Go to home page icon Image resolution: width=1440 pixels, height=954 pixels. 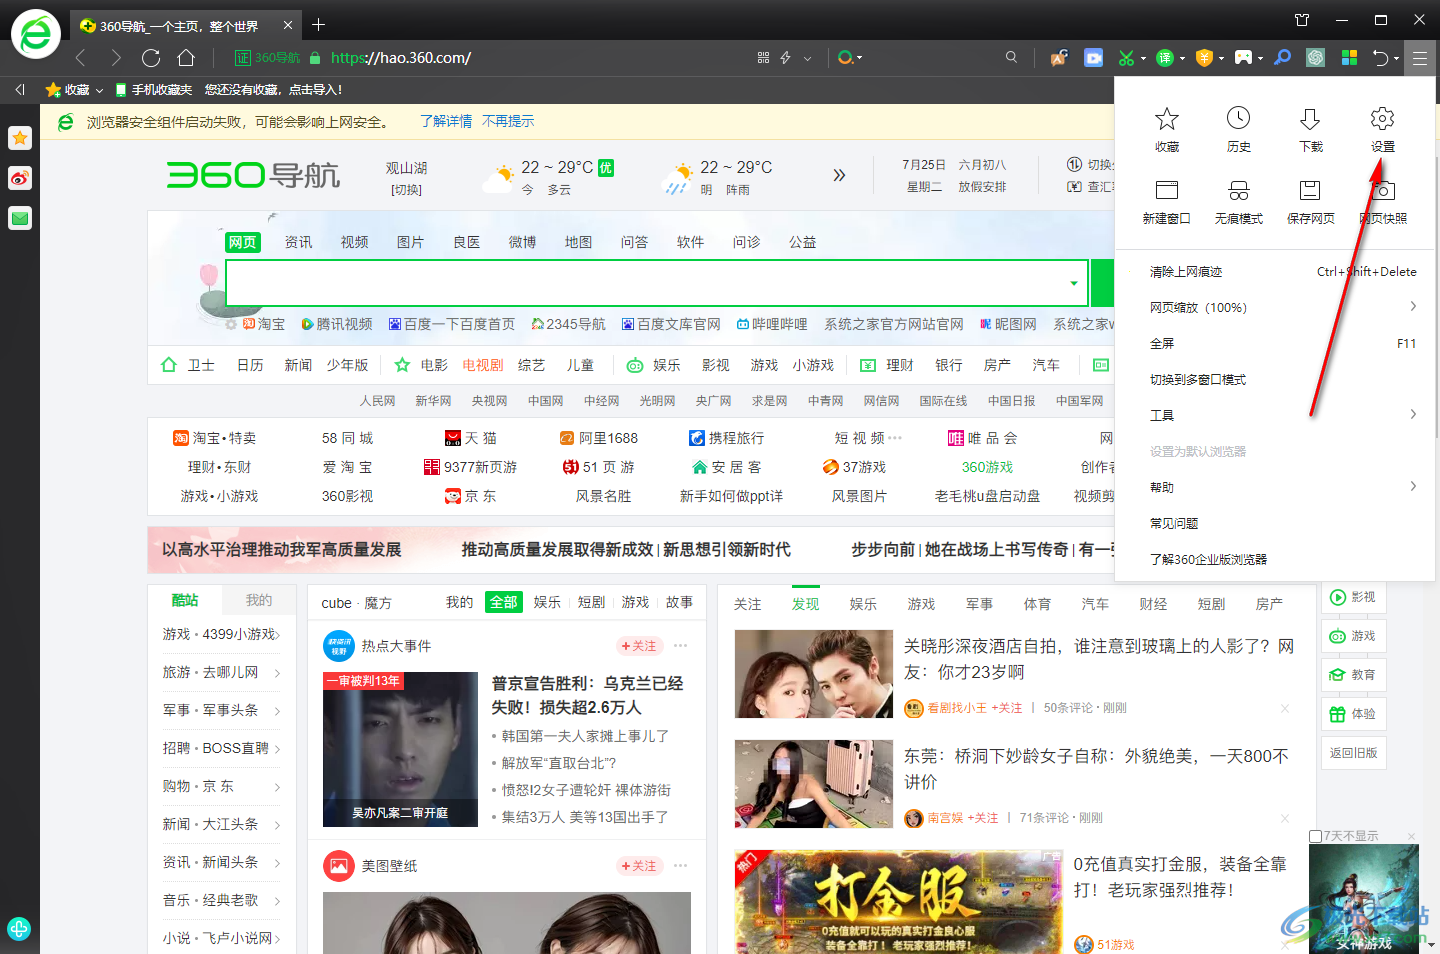point(186,58)
